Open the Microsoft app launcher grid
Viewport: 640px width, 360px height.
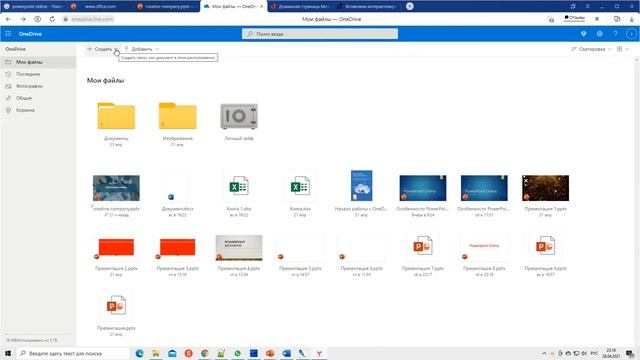(x=8, y=34)
